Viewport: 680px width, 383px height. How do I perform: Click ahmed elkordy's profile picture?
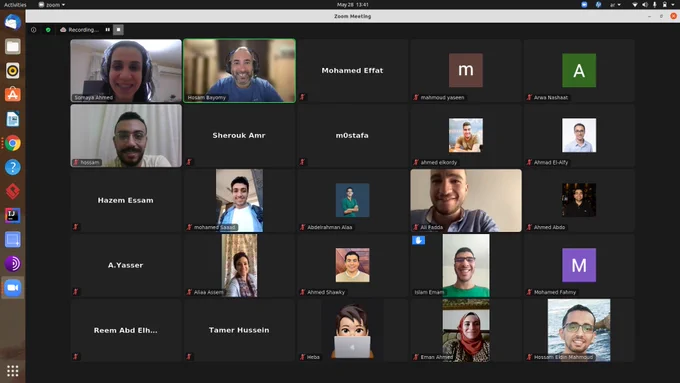[466, 135]
